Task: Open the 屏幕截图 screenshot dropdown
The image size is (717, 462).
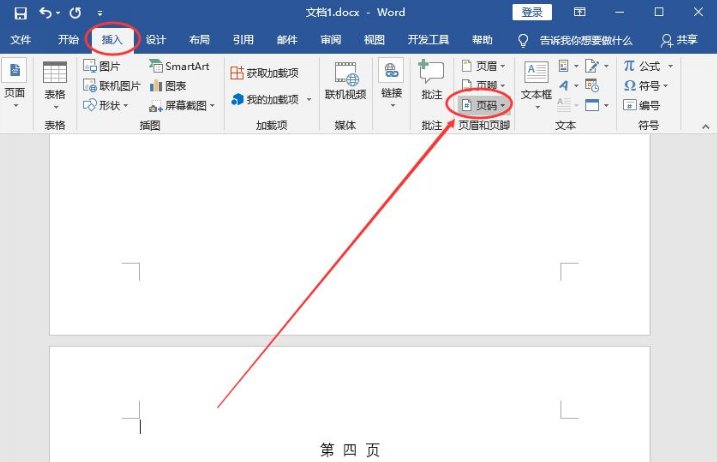Action: [x=182, y=106]
